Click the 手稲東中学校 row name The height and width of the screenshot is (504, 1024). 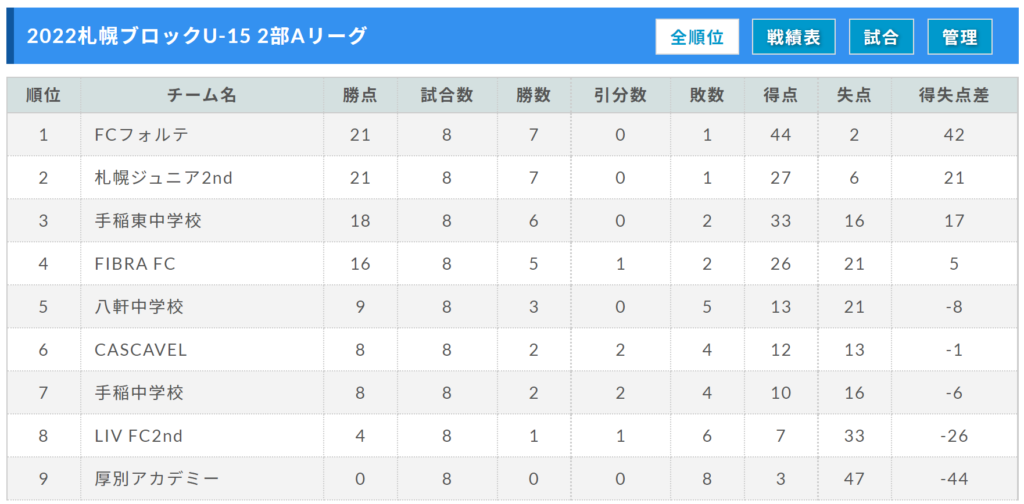click(x=148, y=221)
